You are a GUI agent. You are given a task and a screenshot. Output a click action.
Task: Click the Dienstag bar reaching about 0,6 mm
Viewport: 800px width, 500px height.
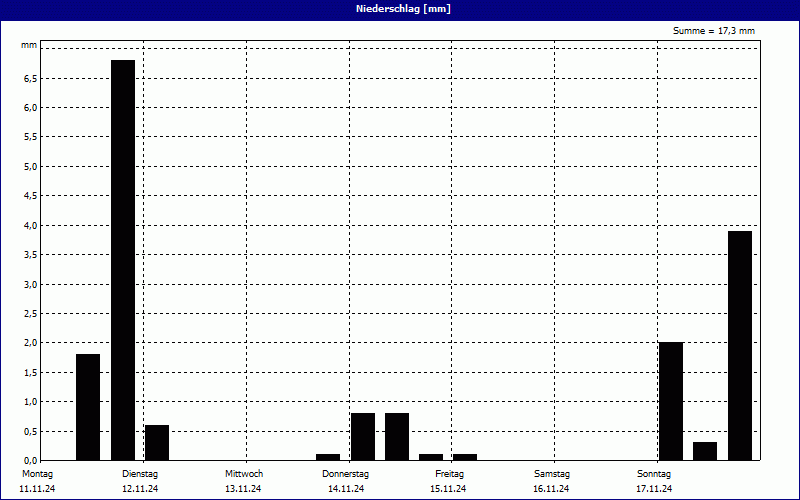click(x=157, y=443)
